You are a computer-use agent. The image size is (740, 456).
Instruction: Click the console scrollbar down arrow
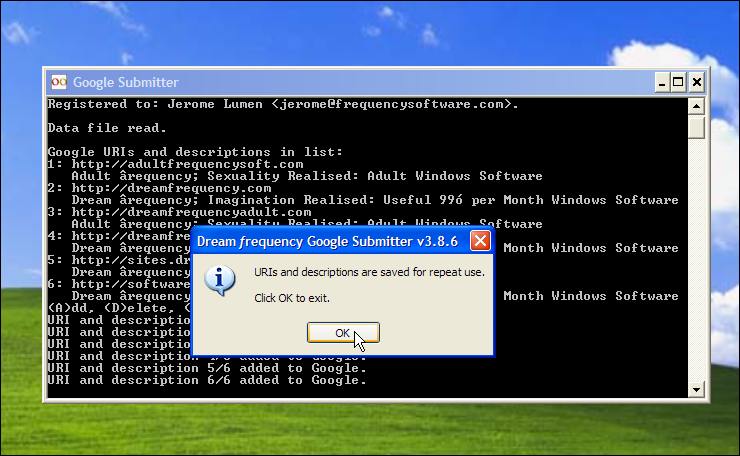pos(697,390)
